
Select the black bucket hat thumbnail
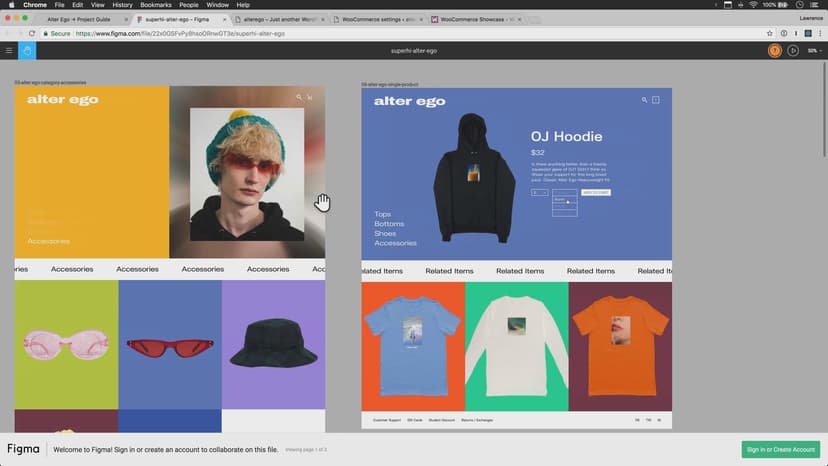pos(273,345)
